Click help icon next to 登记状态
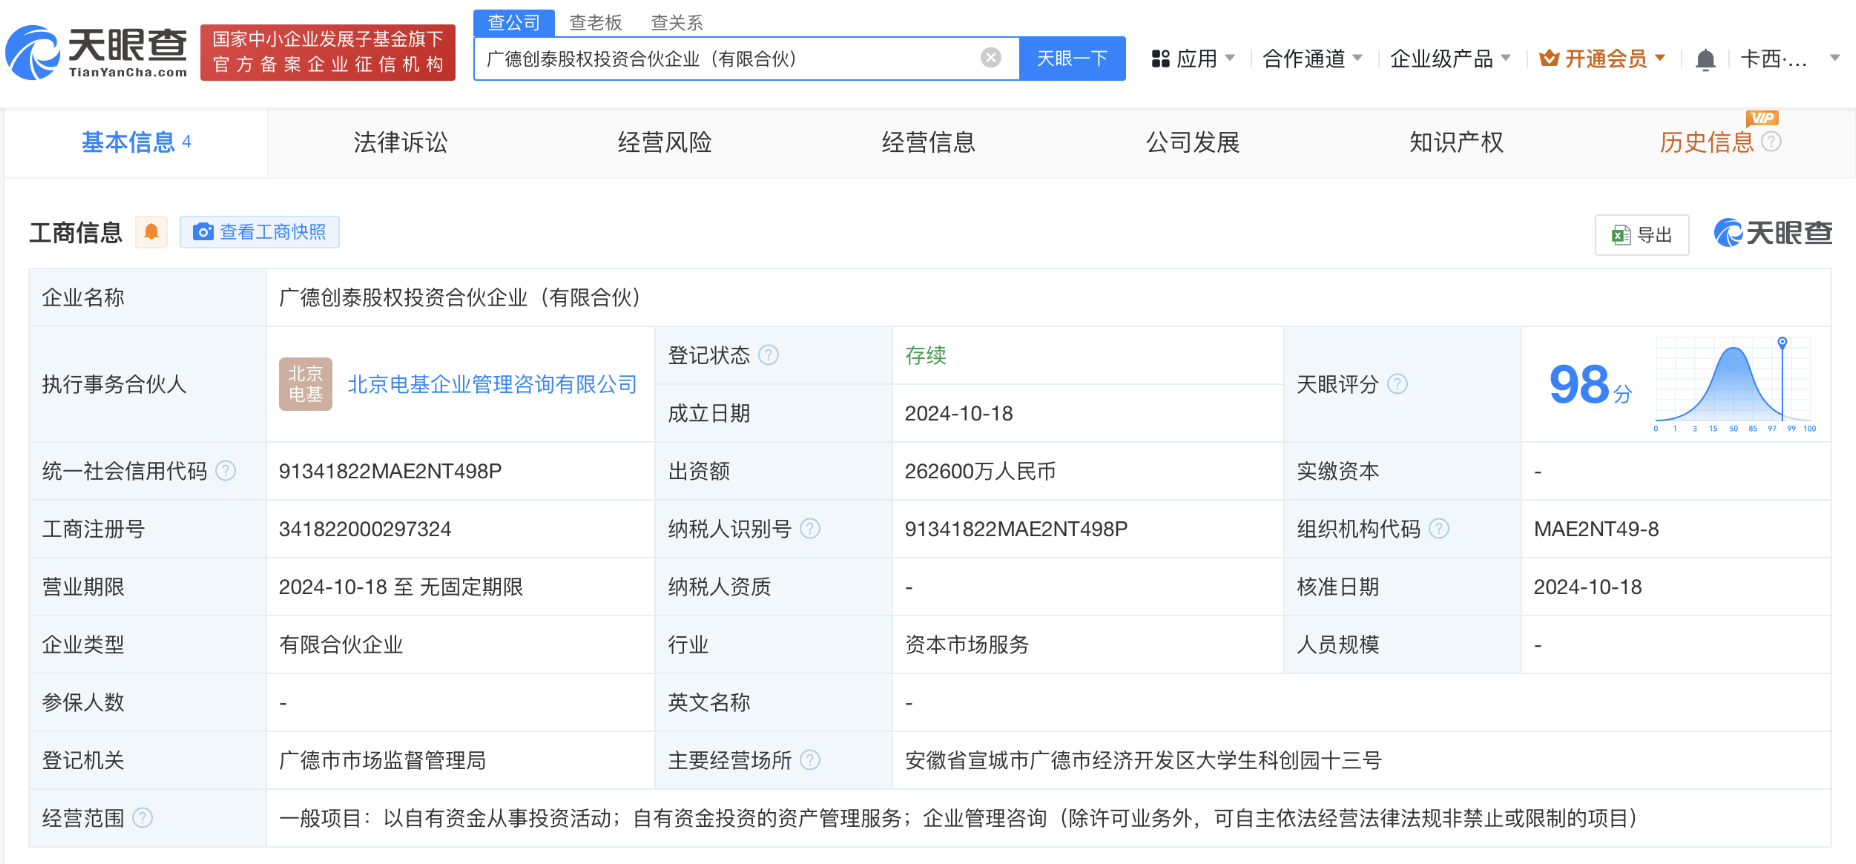Image resolution: width=1856 pixels, height=864 pixels. tap(768, 355)
